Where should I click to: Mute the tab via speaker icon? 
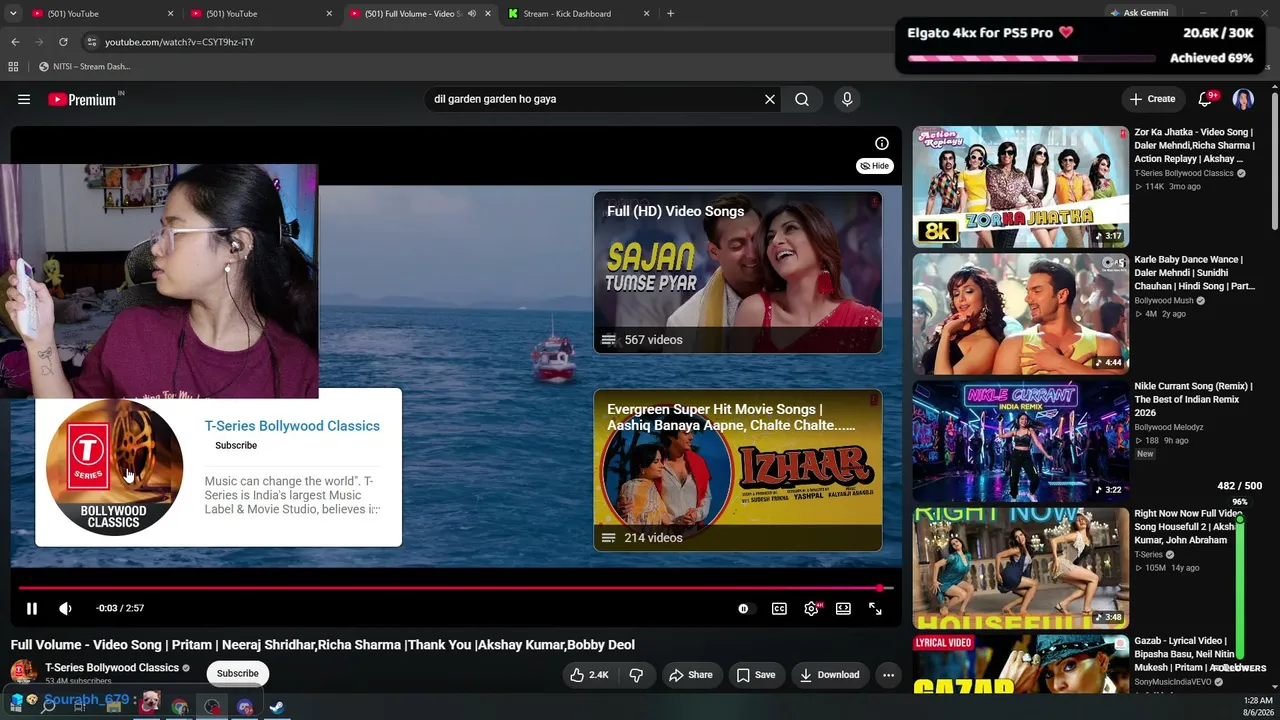coord(472,14)
